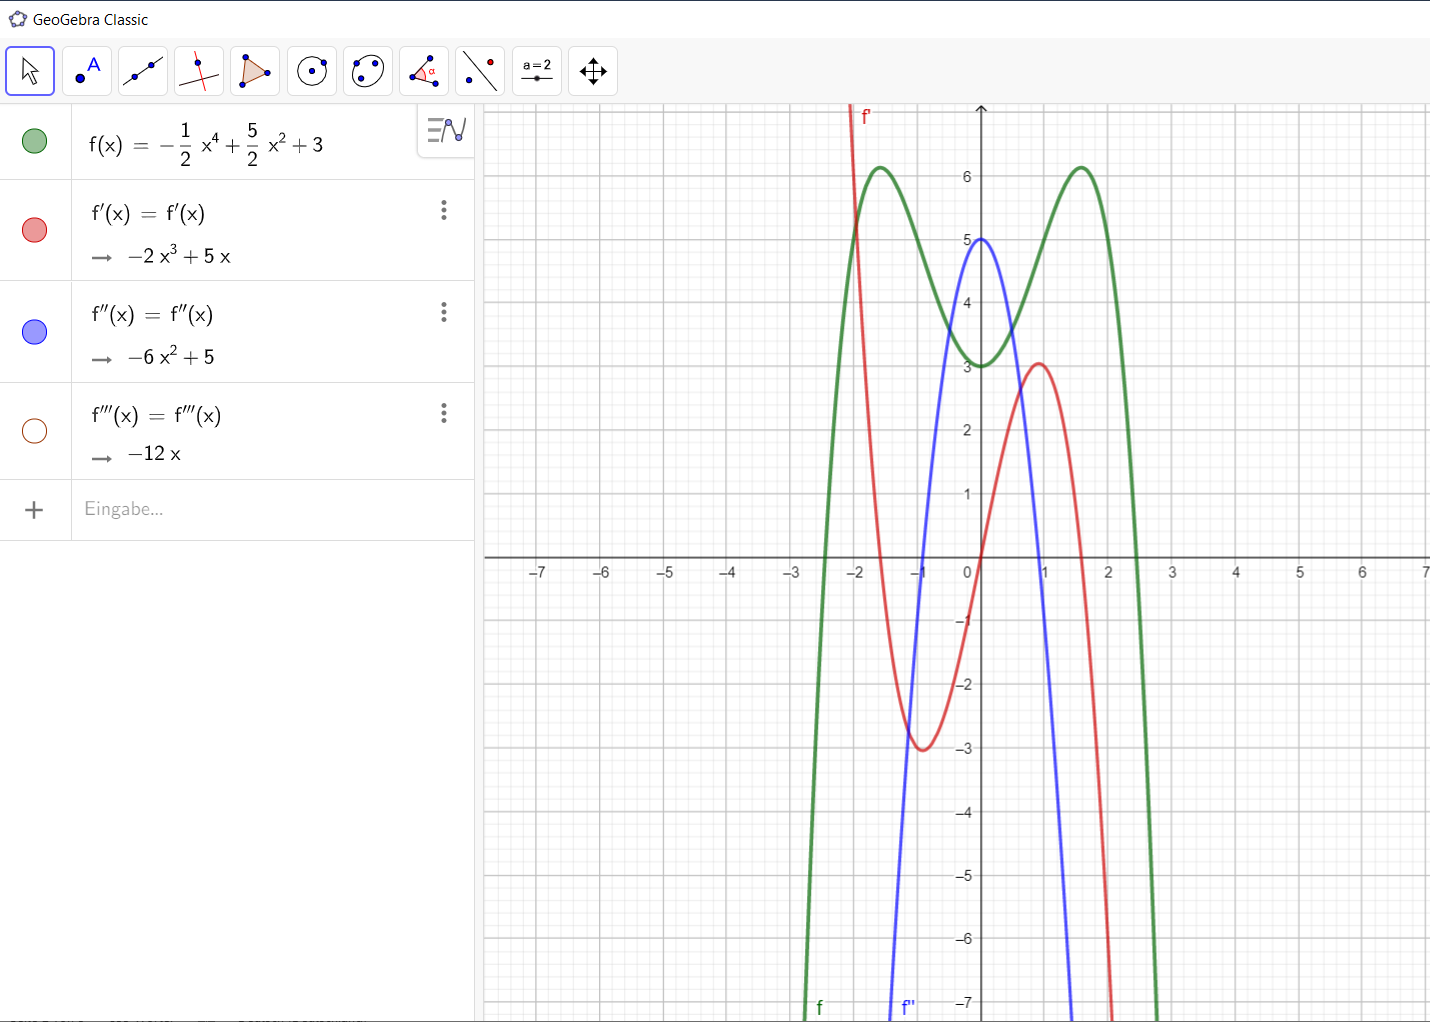Image resolution: width=1430 pixels, height=1022 pixels.
Task: Select the Move Graphics View tool
Action: click(593, 71)
